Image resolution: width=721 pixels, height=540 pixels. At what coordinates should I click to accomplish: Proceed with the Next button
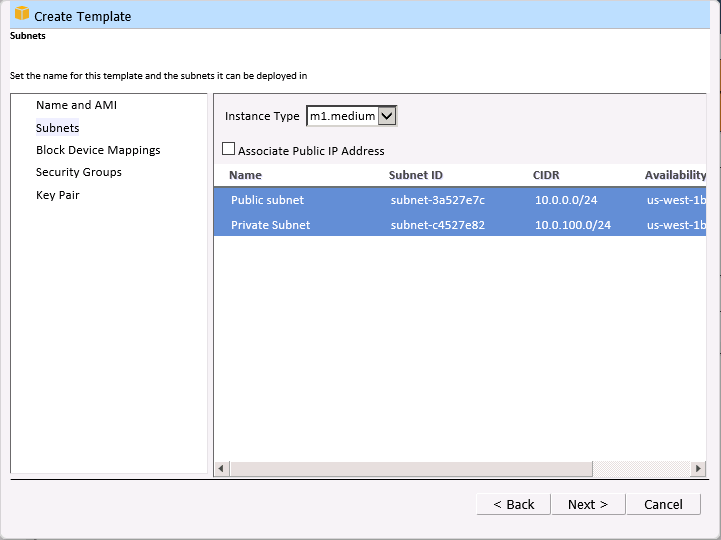coord(587,504)
